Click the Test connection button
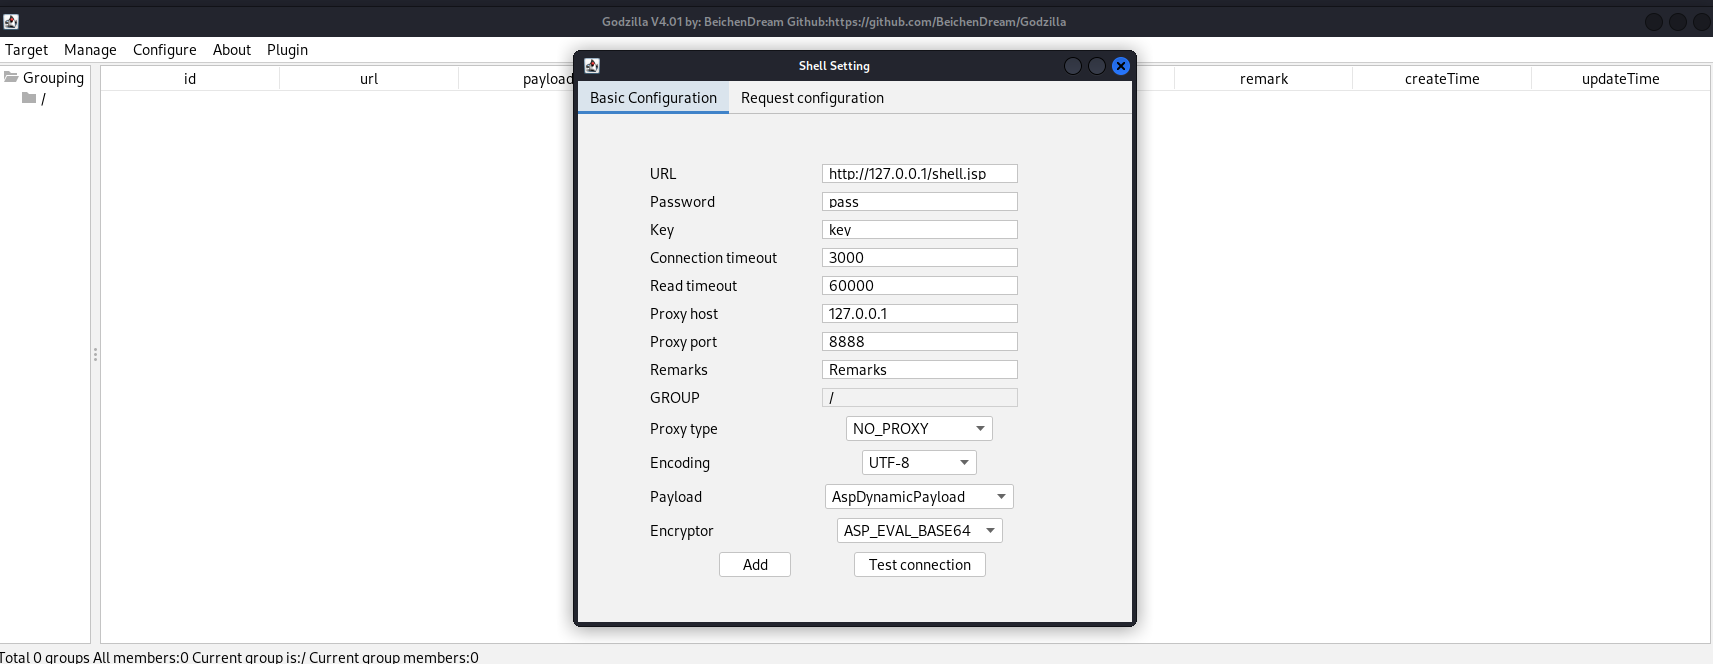 tap(919, 565)
